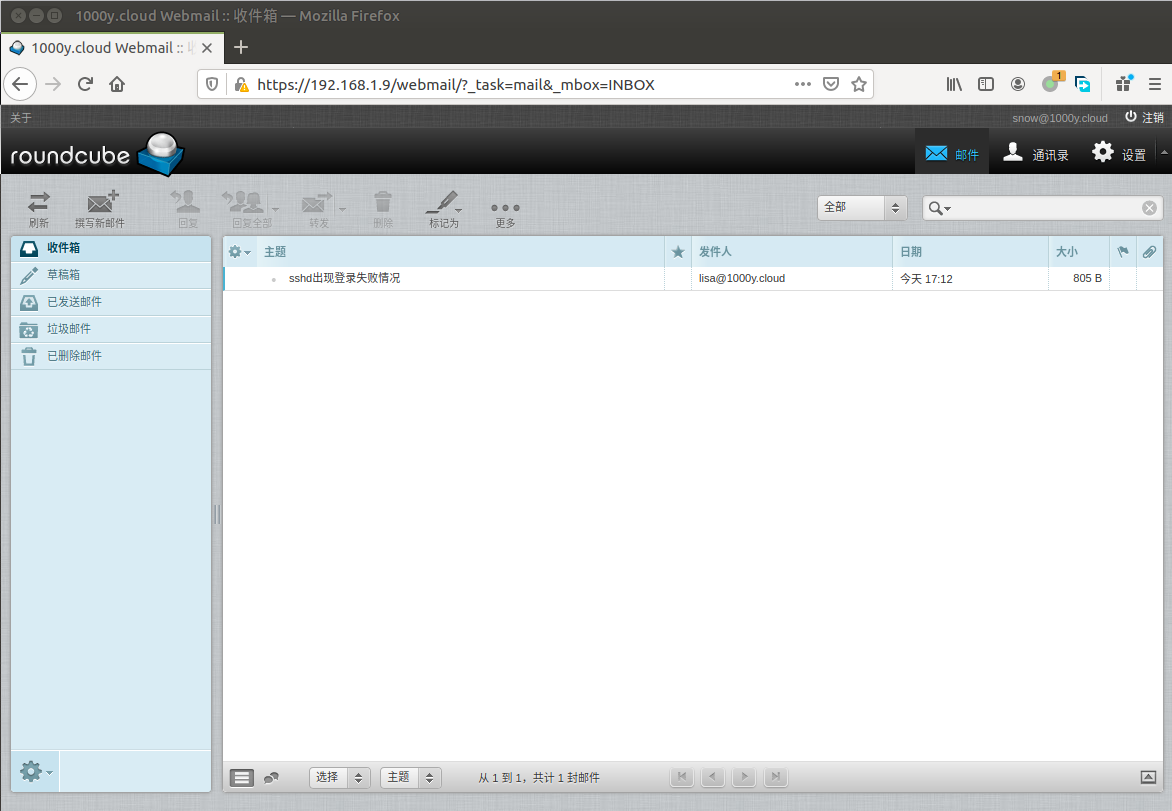This screenshot has width=1172, height=811.
Task: Open the Contacts address book
Action: click(1036, 154)
